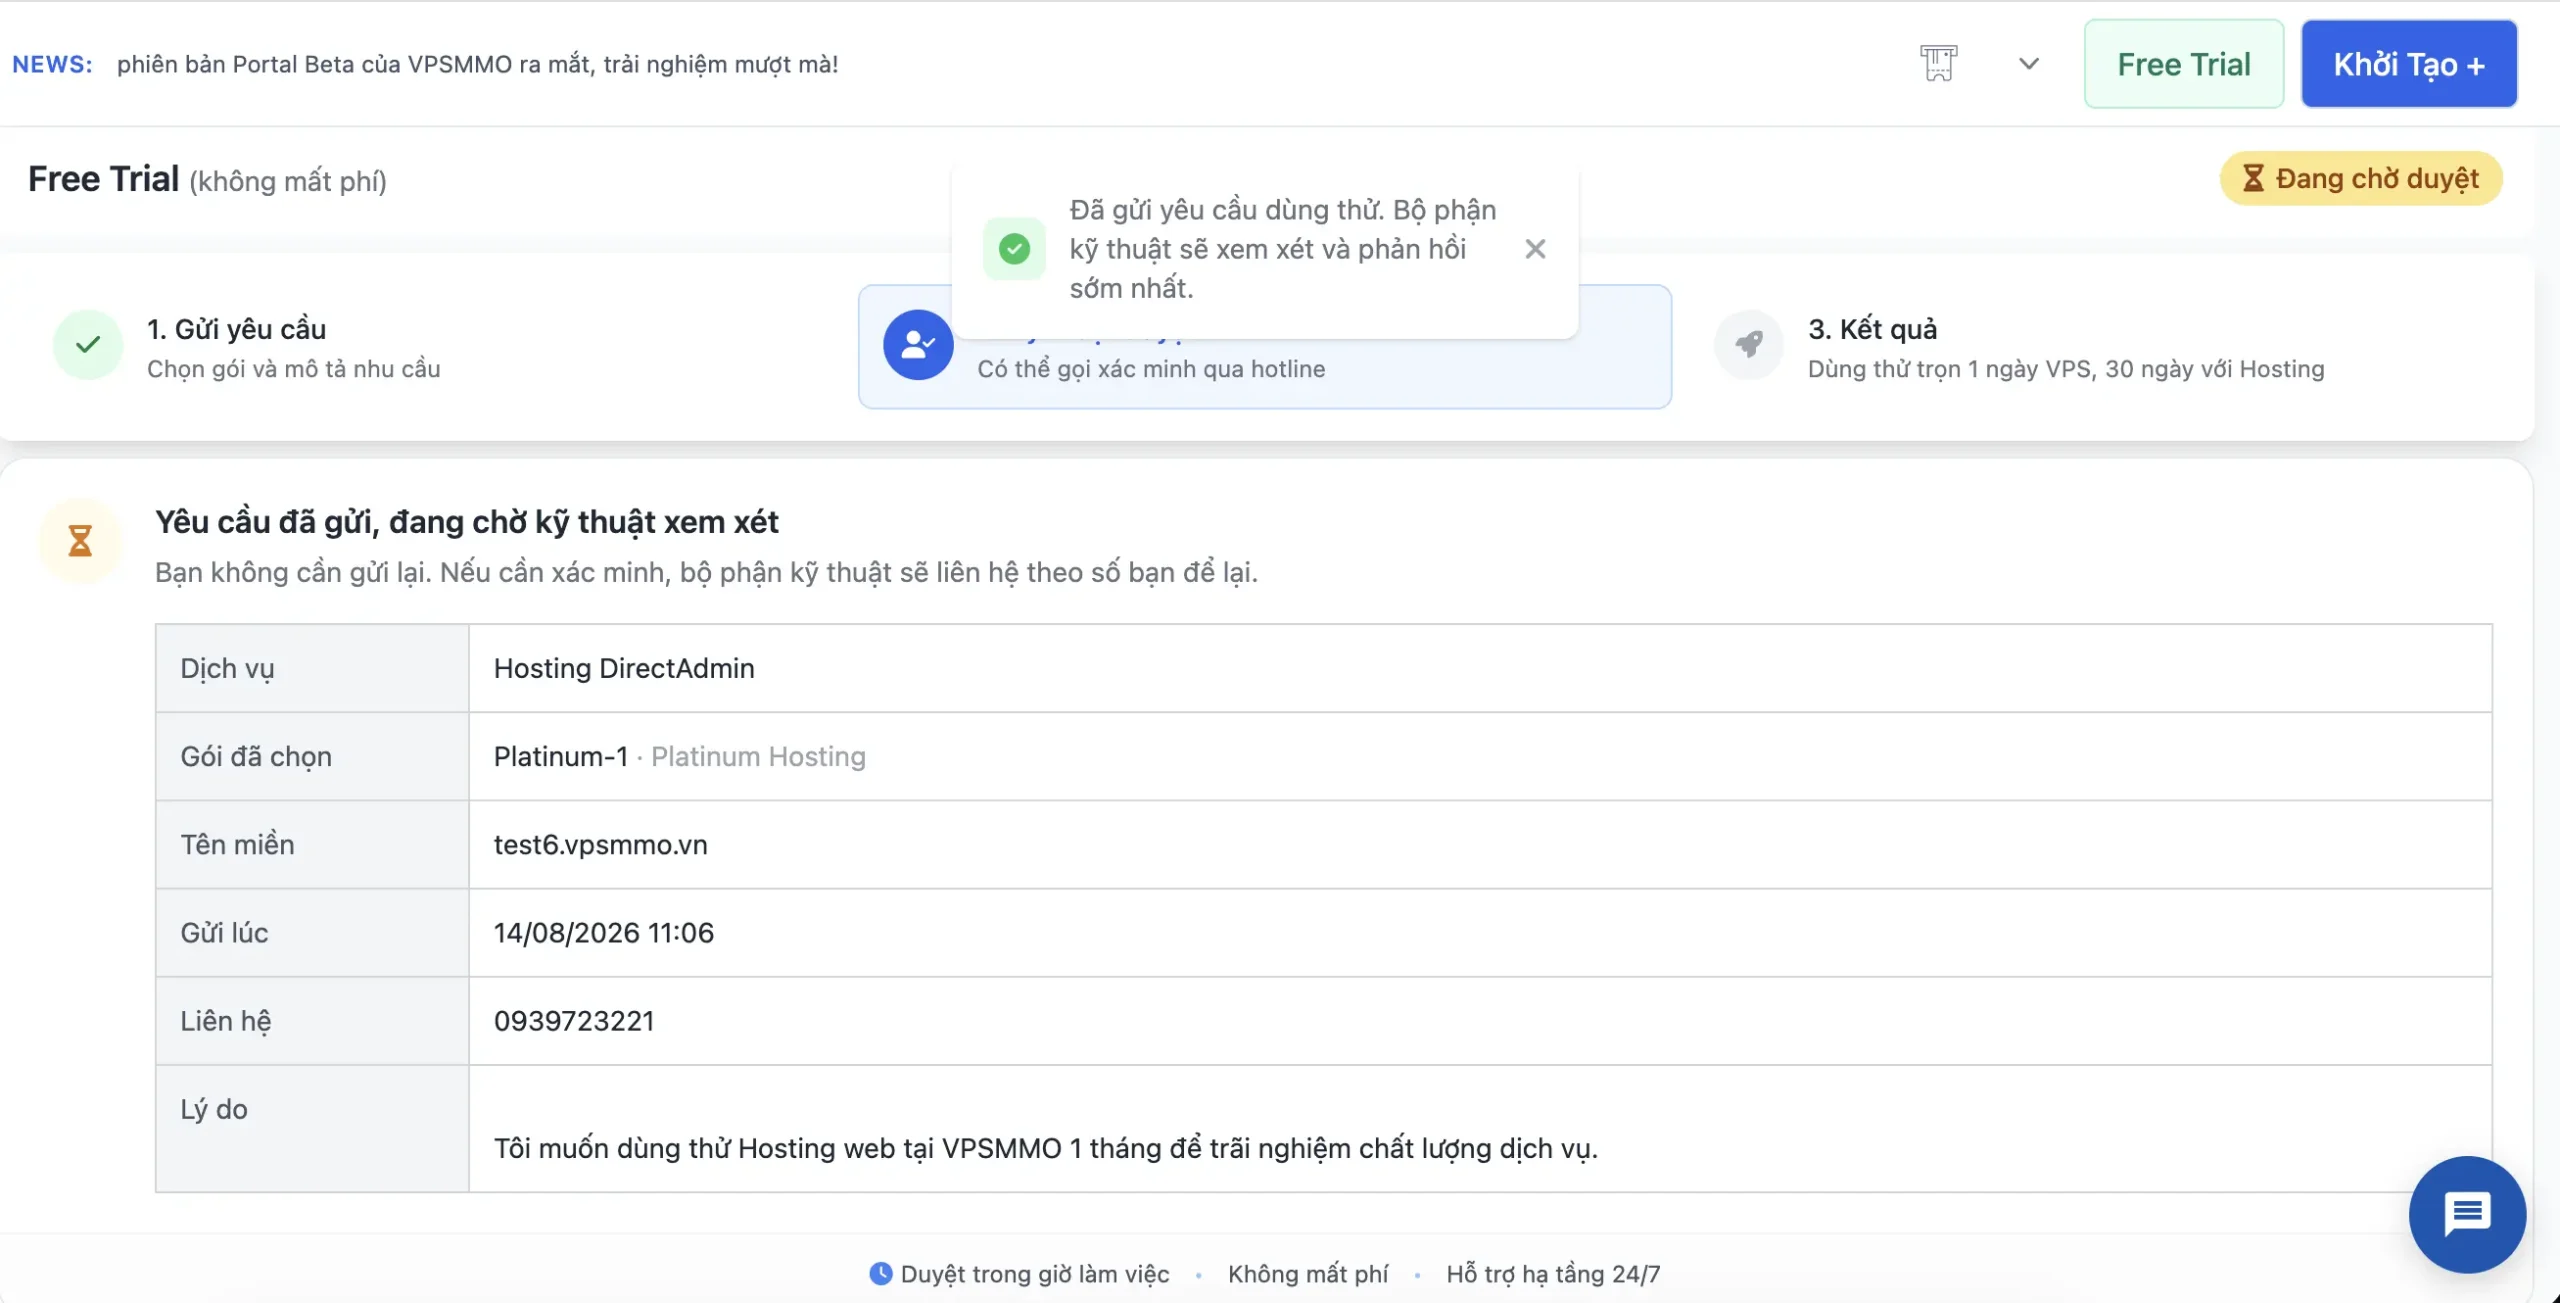Viewport: 2560px width, 1303px height.
Task: Click the notifications ticket icon in header
Action: click(x=1938, y=63)
